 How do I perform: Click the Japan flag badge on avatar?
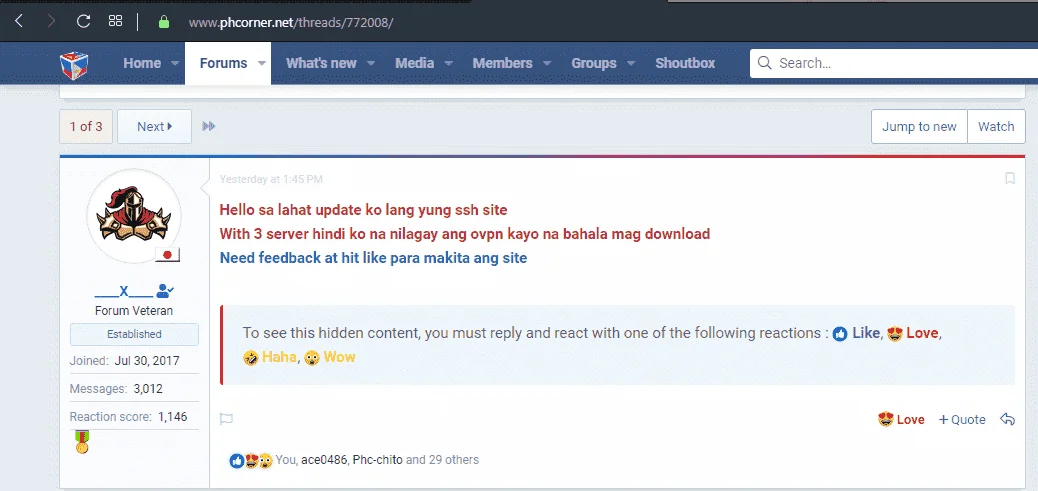tap(167, 255)
